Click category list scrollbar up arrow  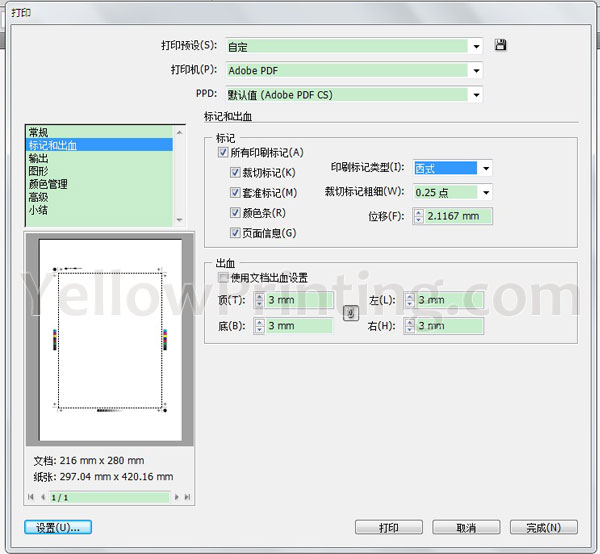point(179,132)
